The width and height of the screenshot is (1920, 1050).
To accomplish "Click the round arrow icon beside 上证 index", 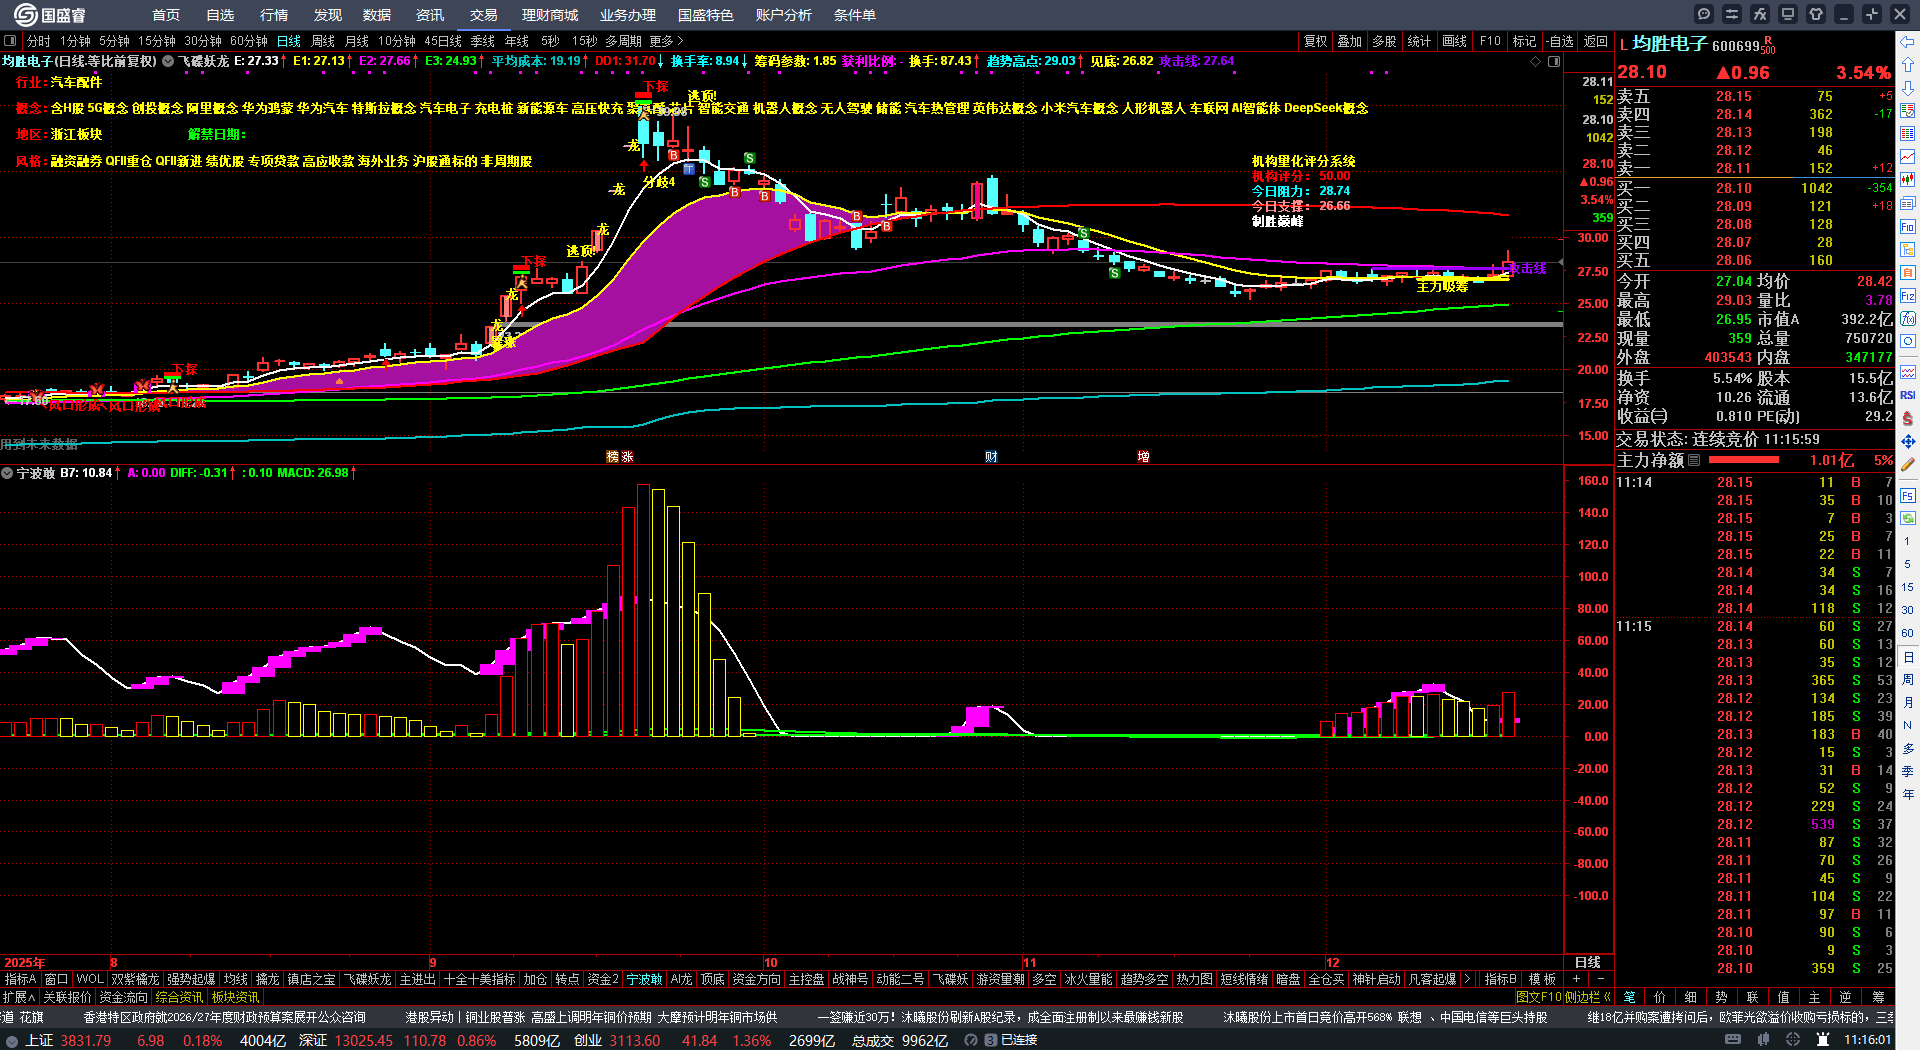I will click(12, 1041).
